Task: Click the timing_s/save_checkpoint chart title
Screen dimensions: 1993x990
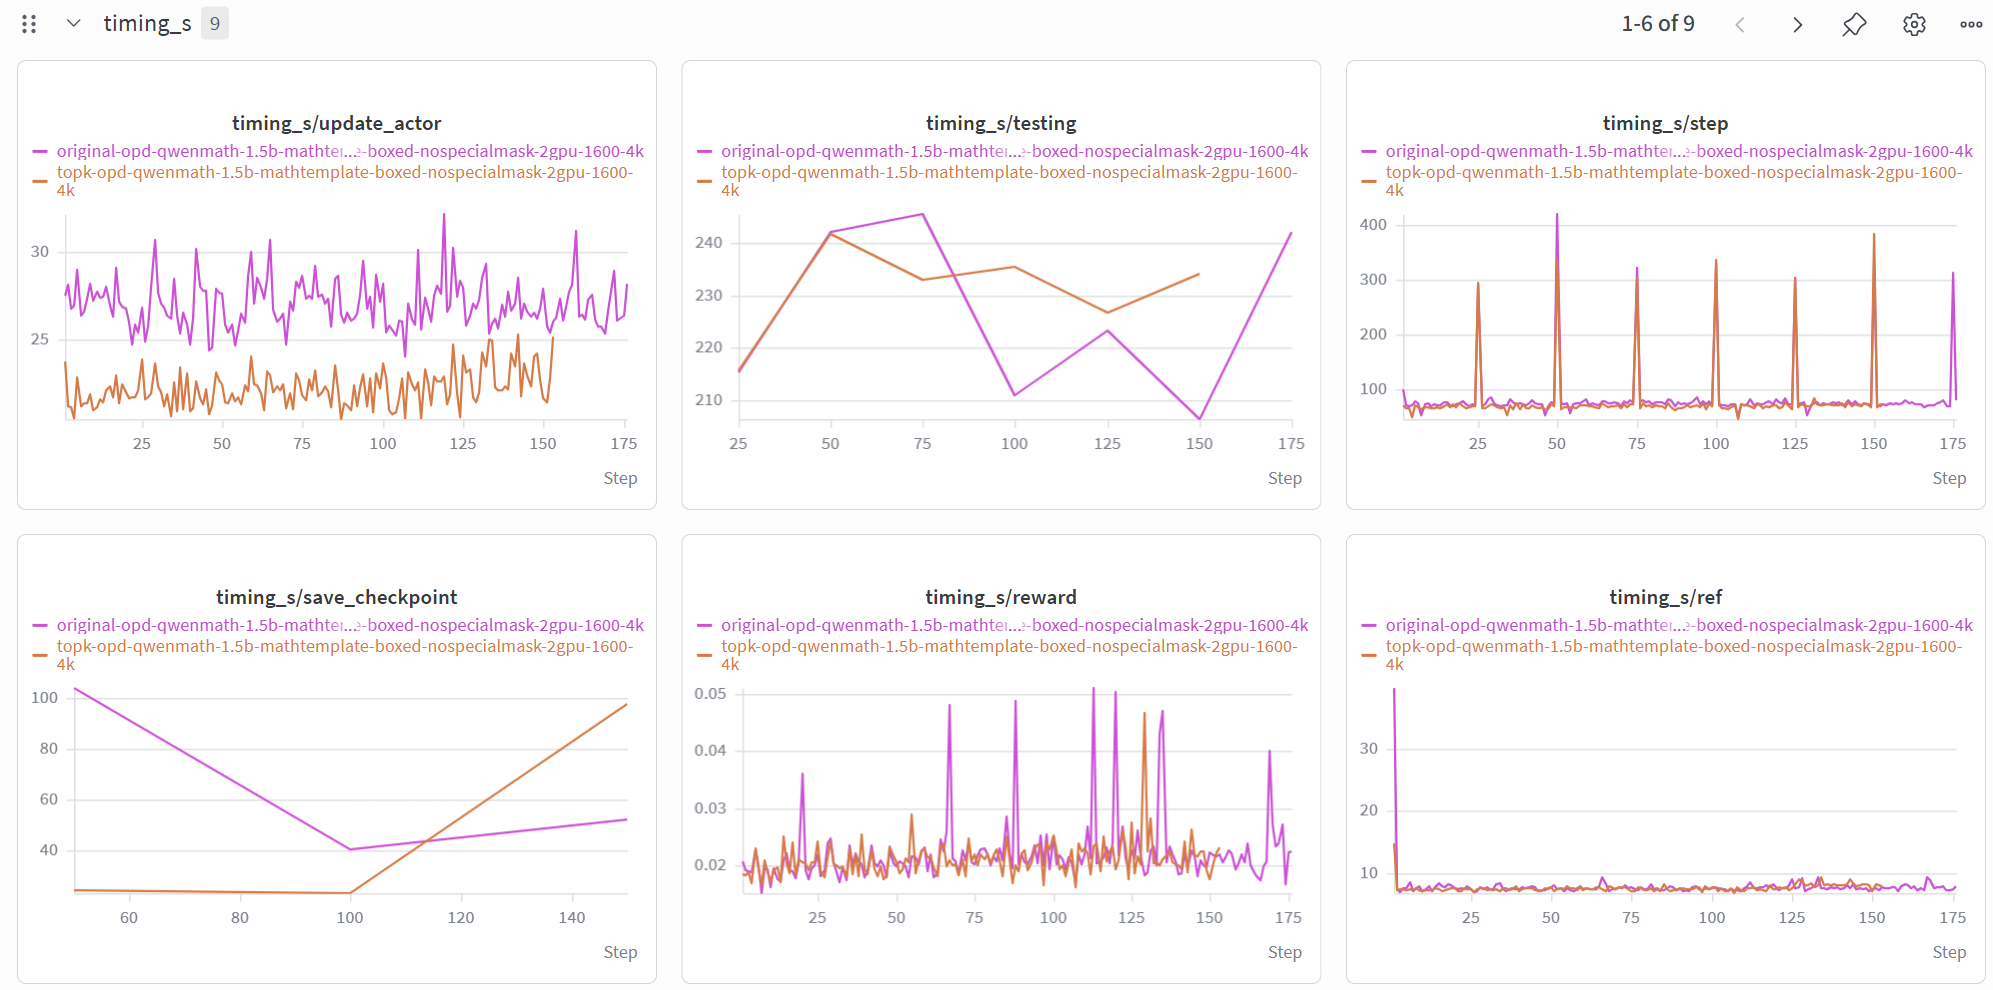Action: pyautogui.click(x=336, y=597)
